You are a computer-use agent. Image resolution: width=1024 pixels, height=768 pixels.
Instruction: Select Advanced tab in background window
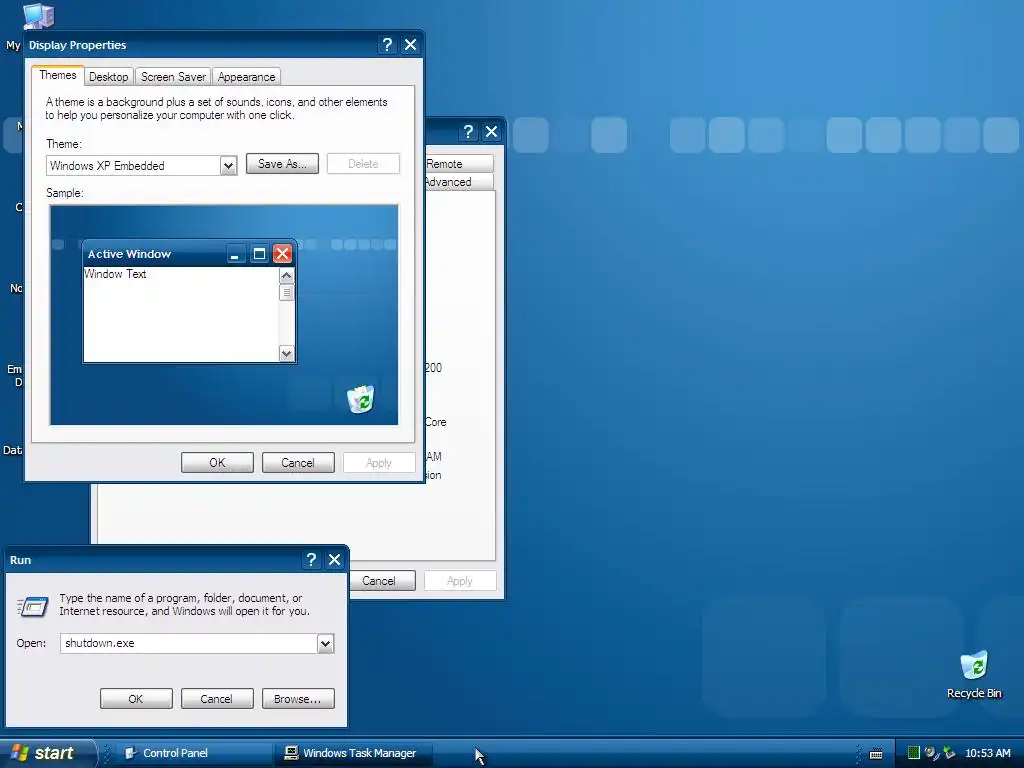click(x=458, y=182)
